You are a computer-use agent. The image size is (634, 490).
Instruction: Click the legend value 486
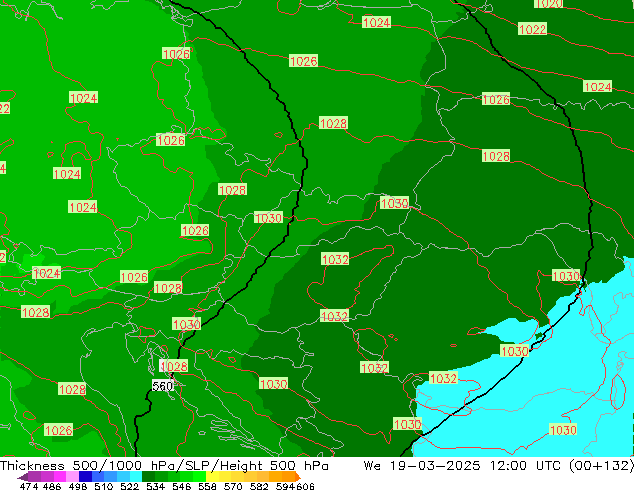(52, 486)
